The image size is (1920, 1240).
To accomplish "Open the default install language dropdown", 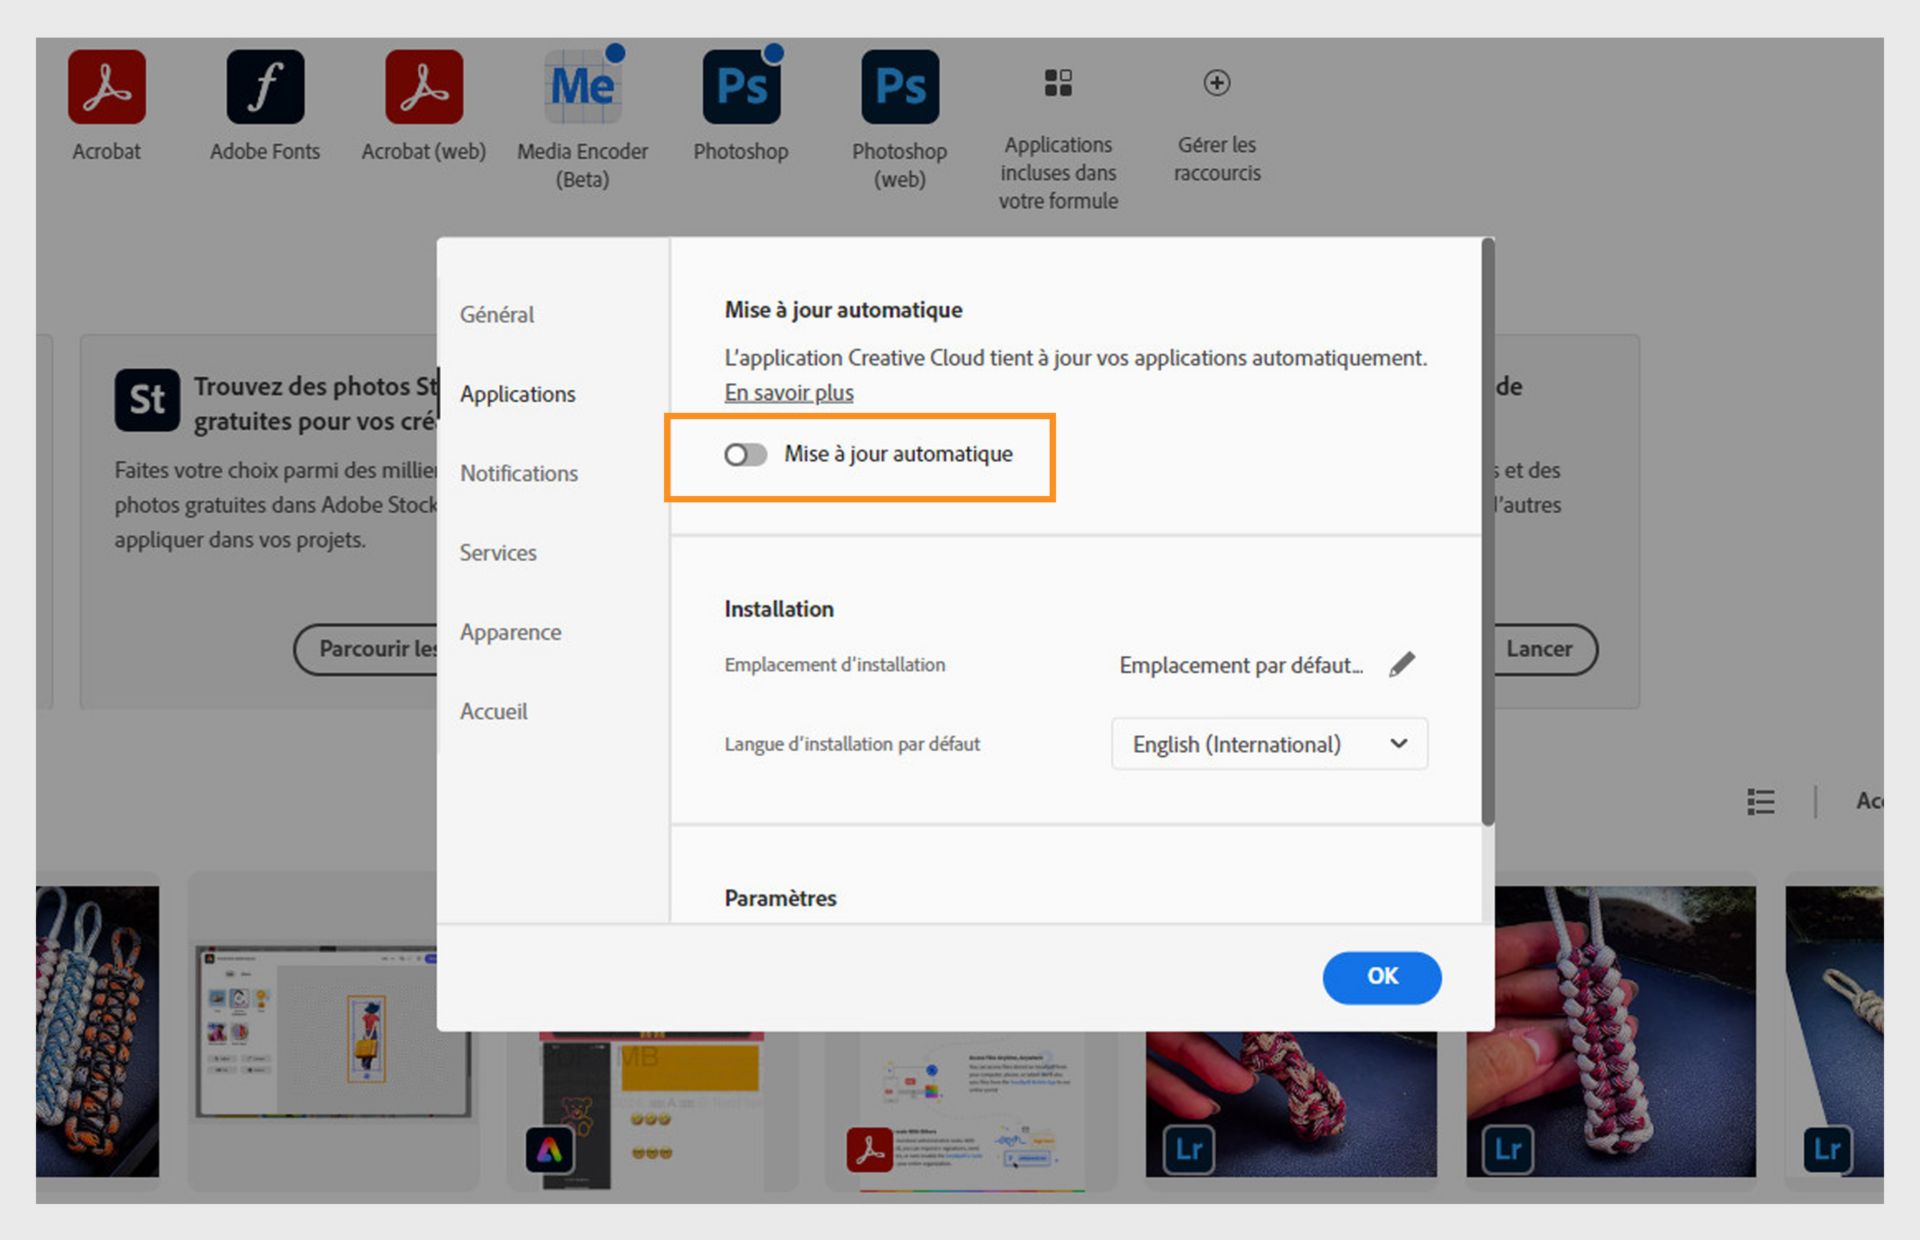I will tap(1269, 744).
